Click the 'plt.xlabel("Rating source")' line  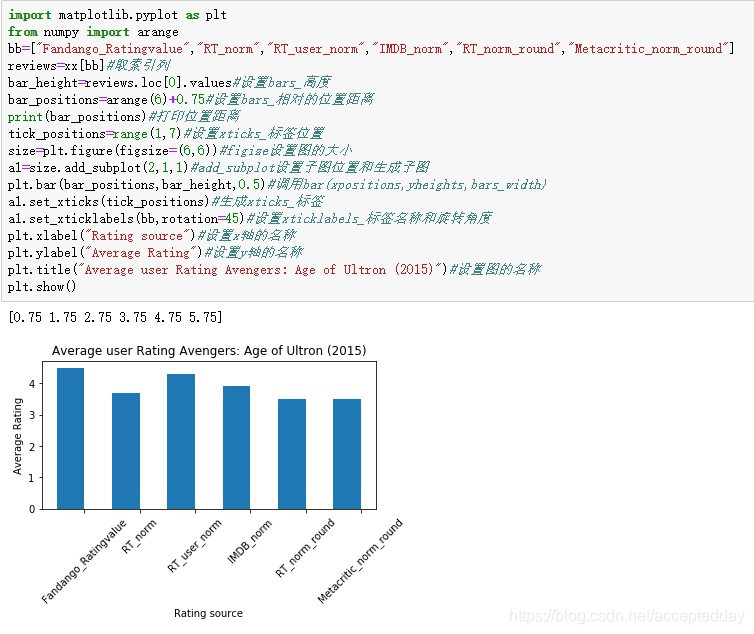(x=151, y=235)
